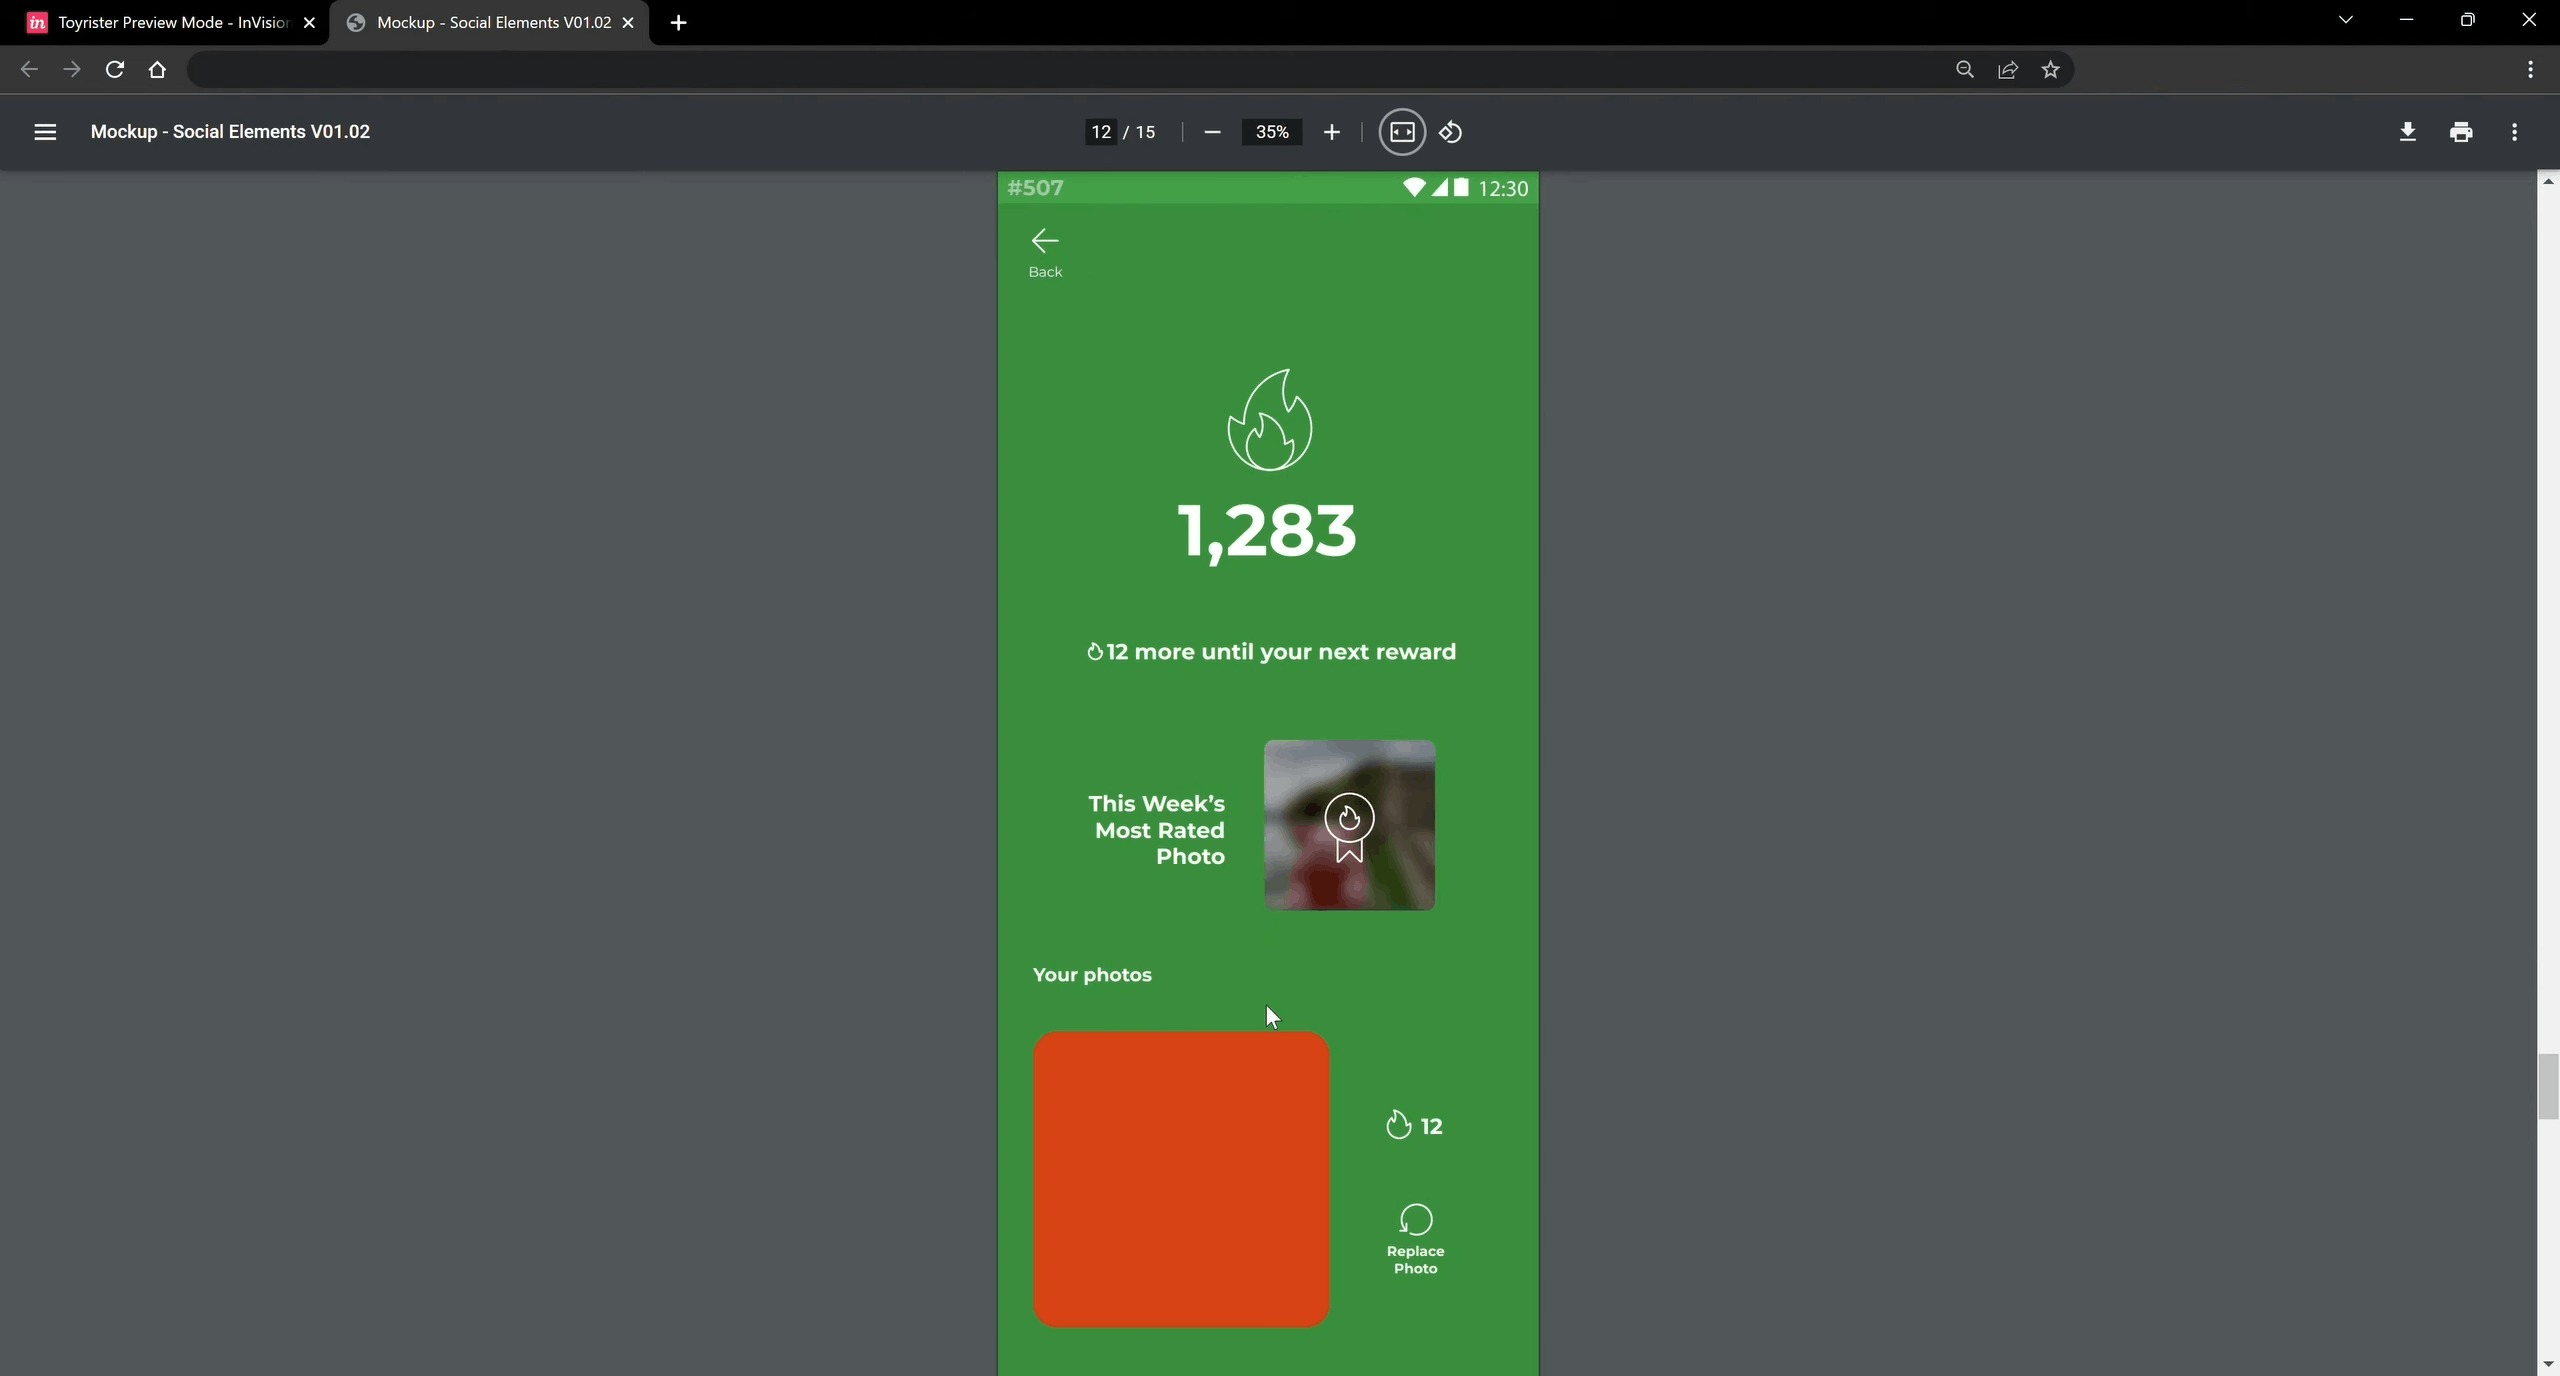Click the Fit to page icon

1402,132
